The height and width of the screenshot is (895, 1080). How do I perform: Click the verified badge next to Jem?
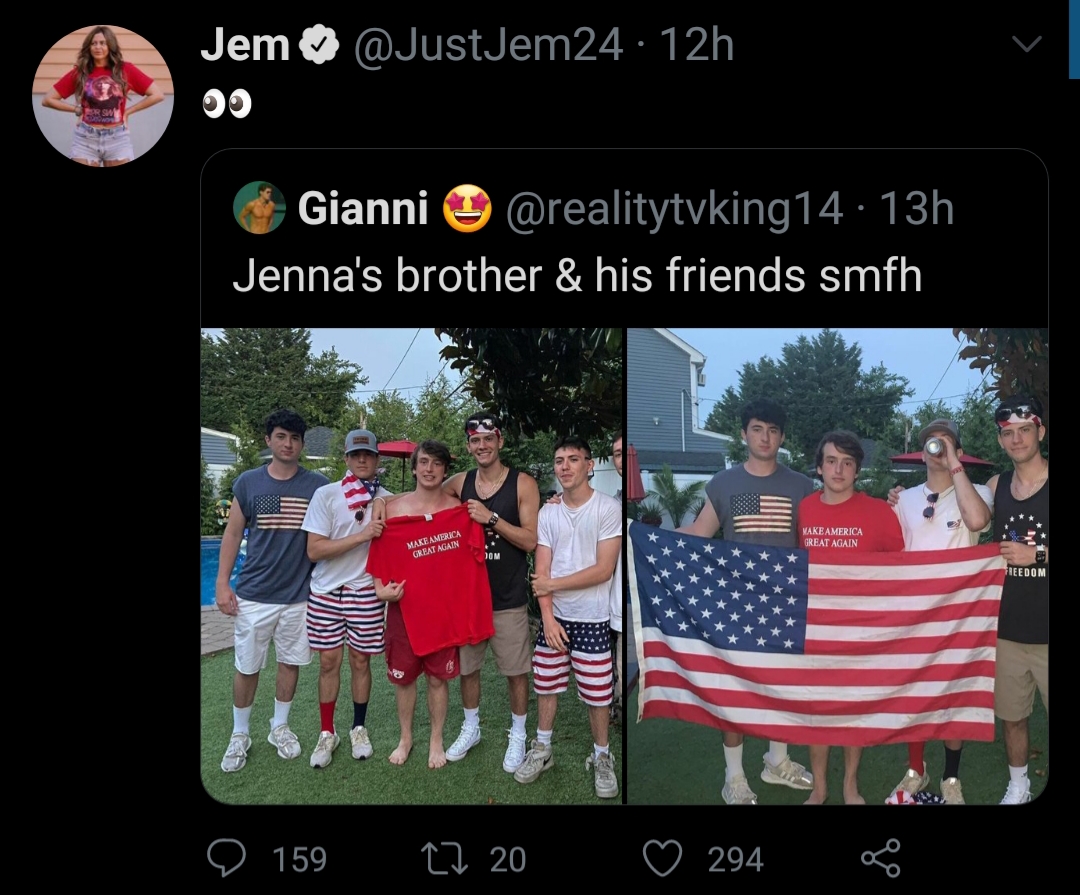coord(319,45)
